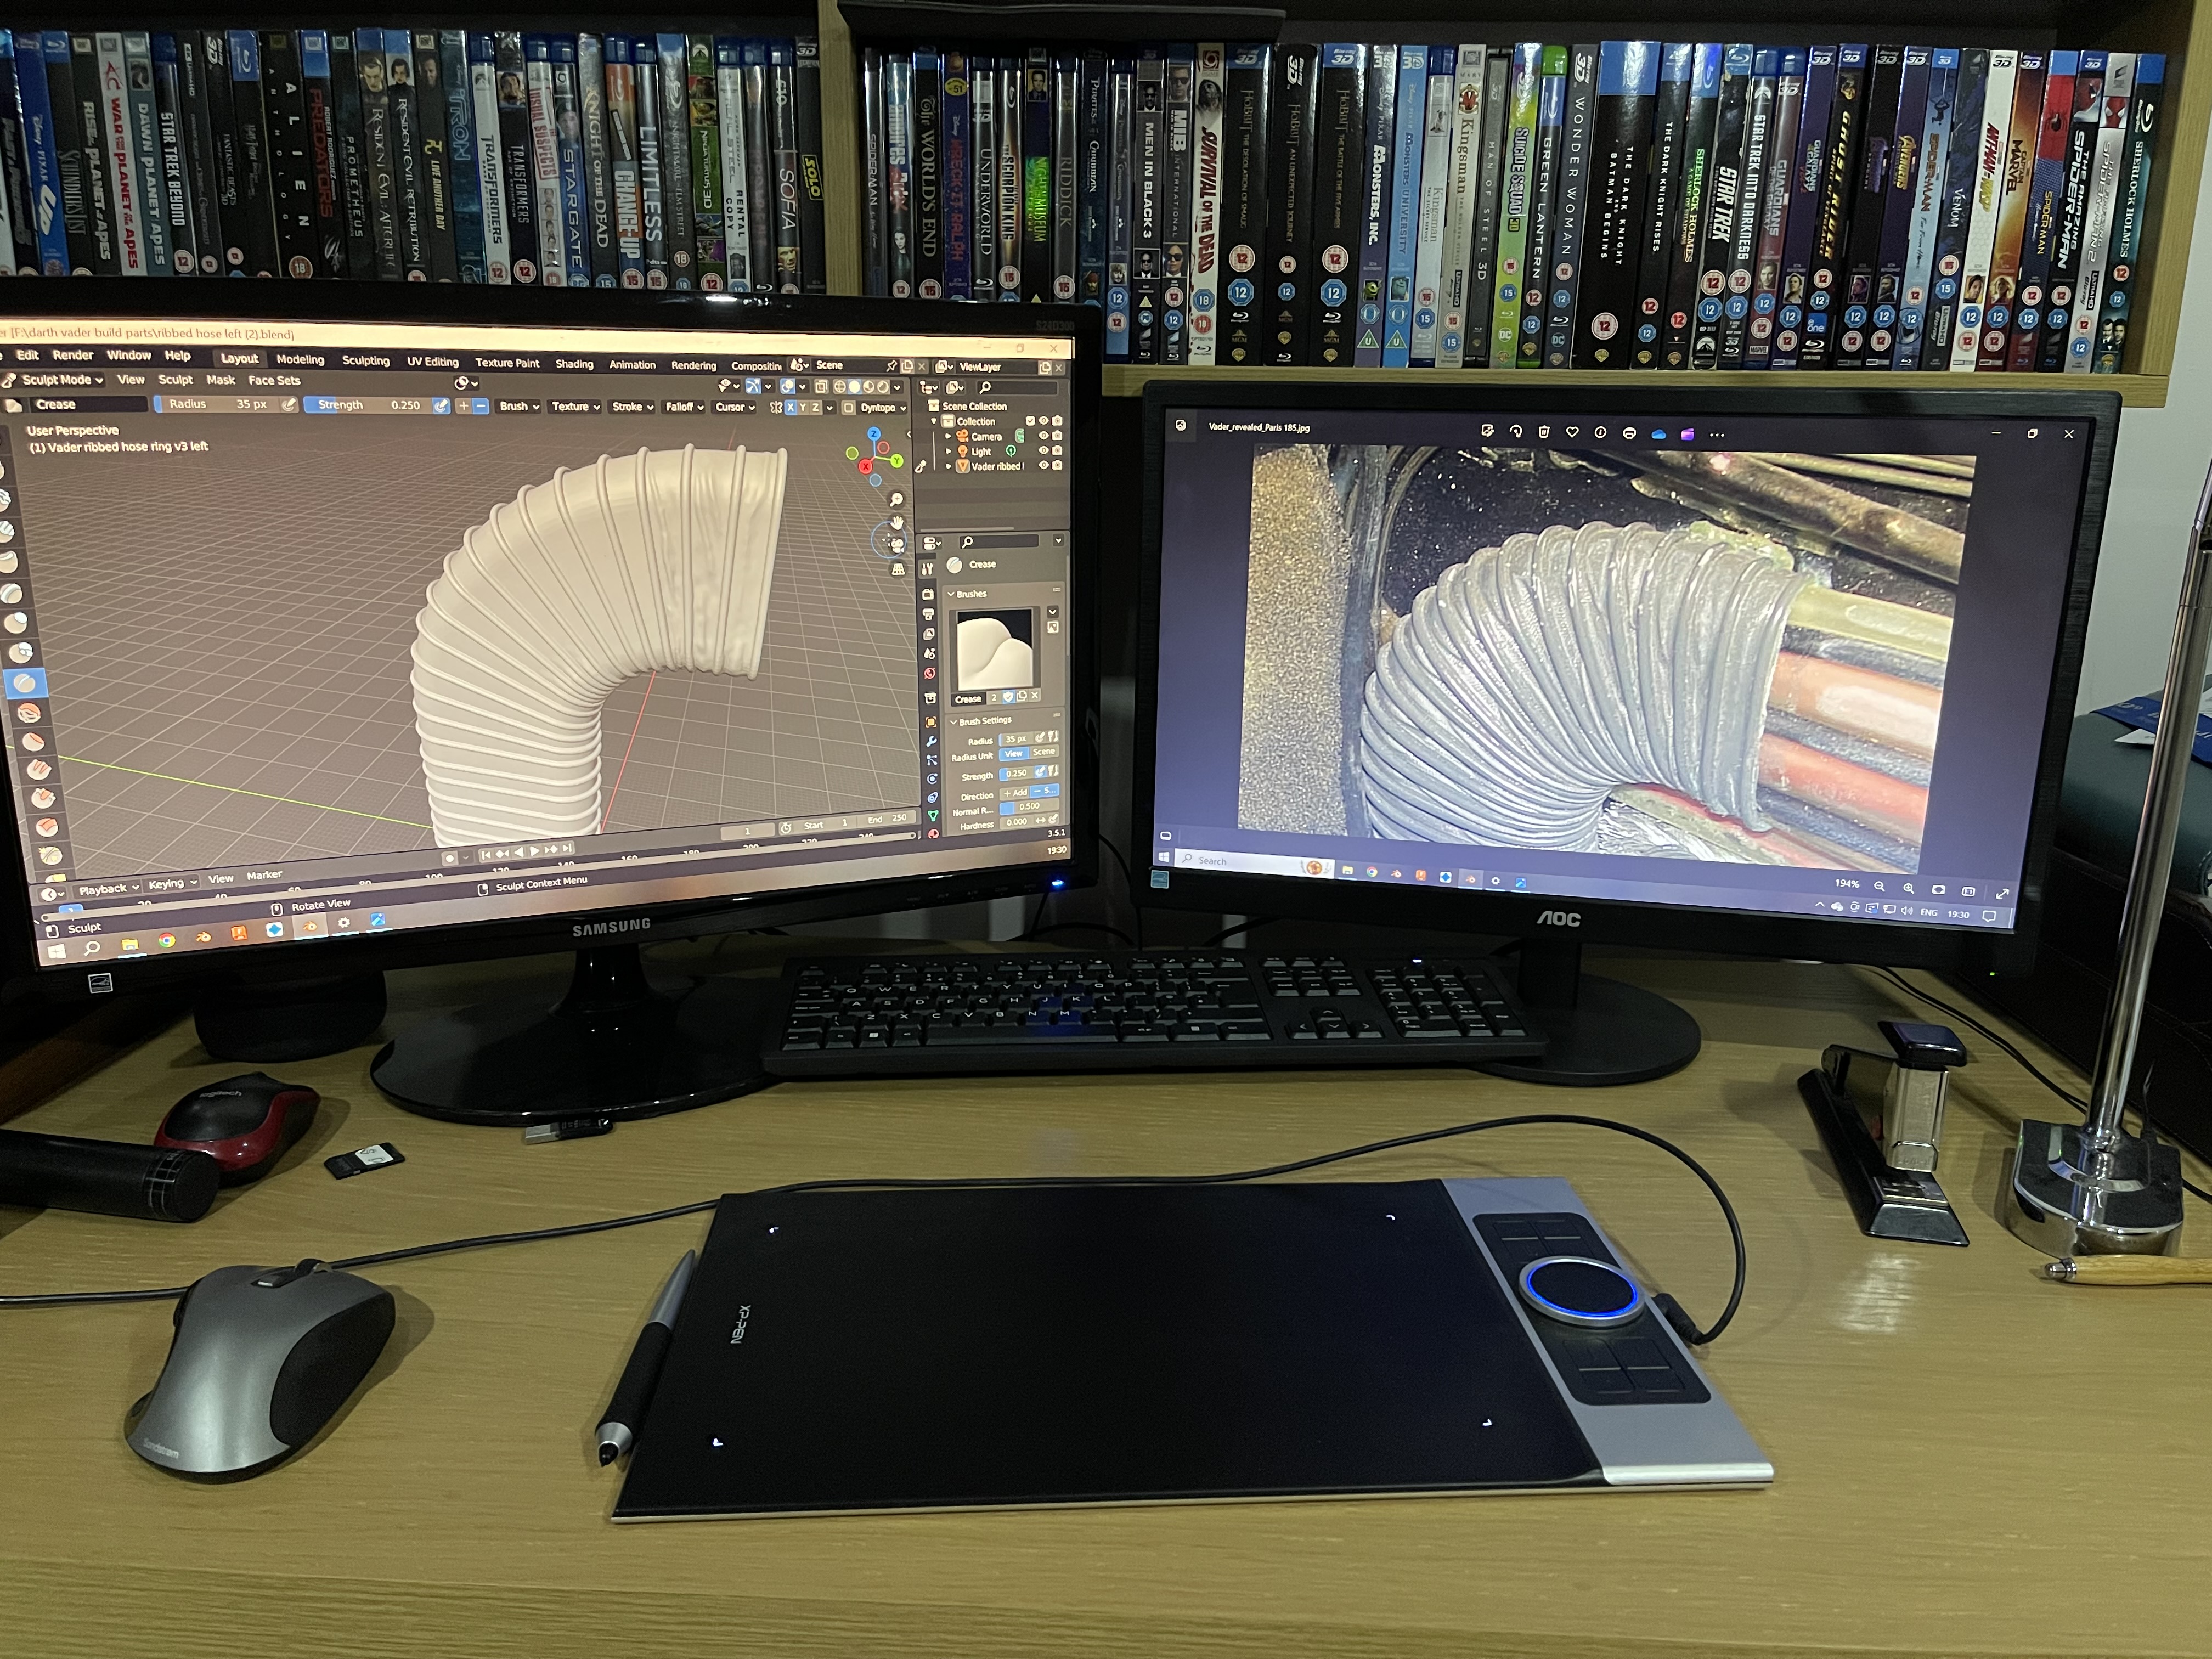Click the Blender pan view hand gizmo
The width and height of the screenshot is (2212, 1659).
pos(897,522)
